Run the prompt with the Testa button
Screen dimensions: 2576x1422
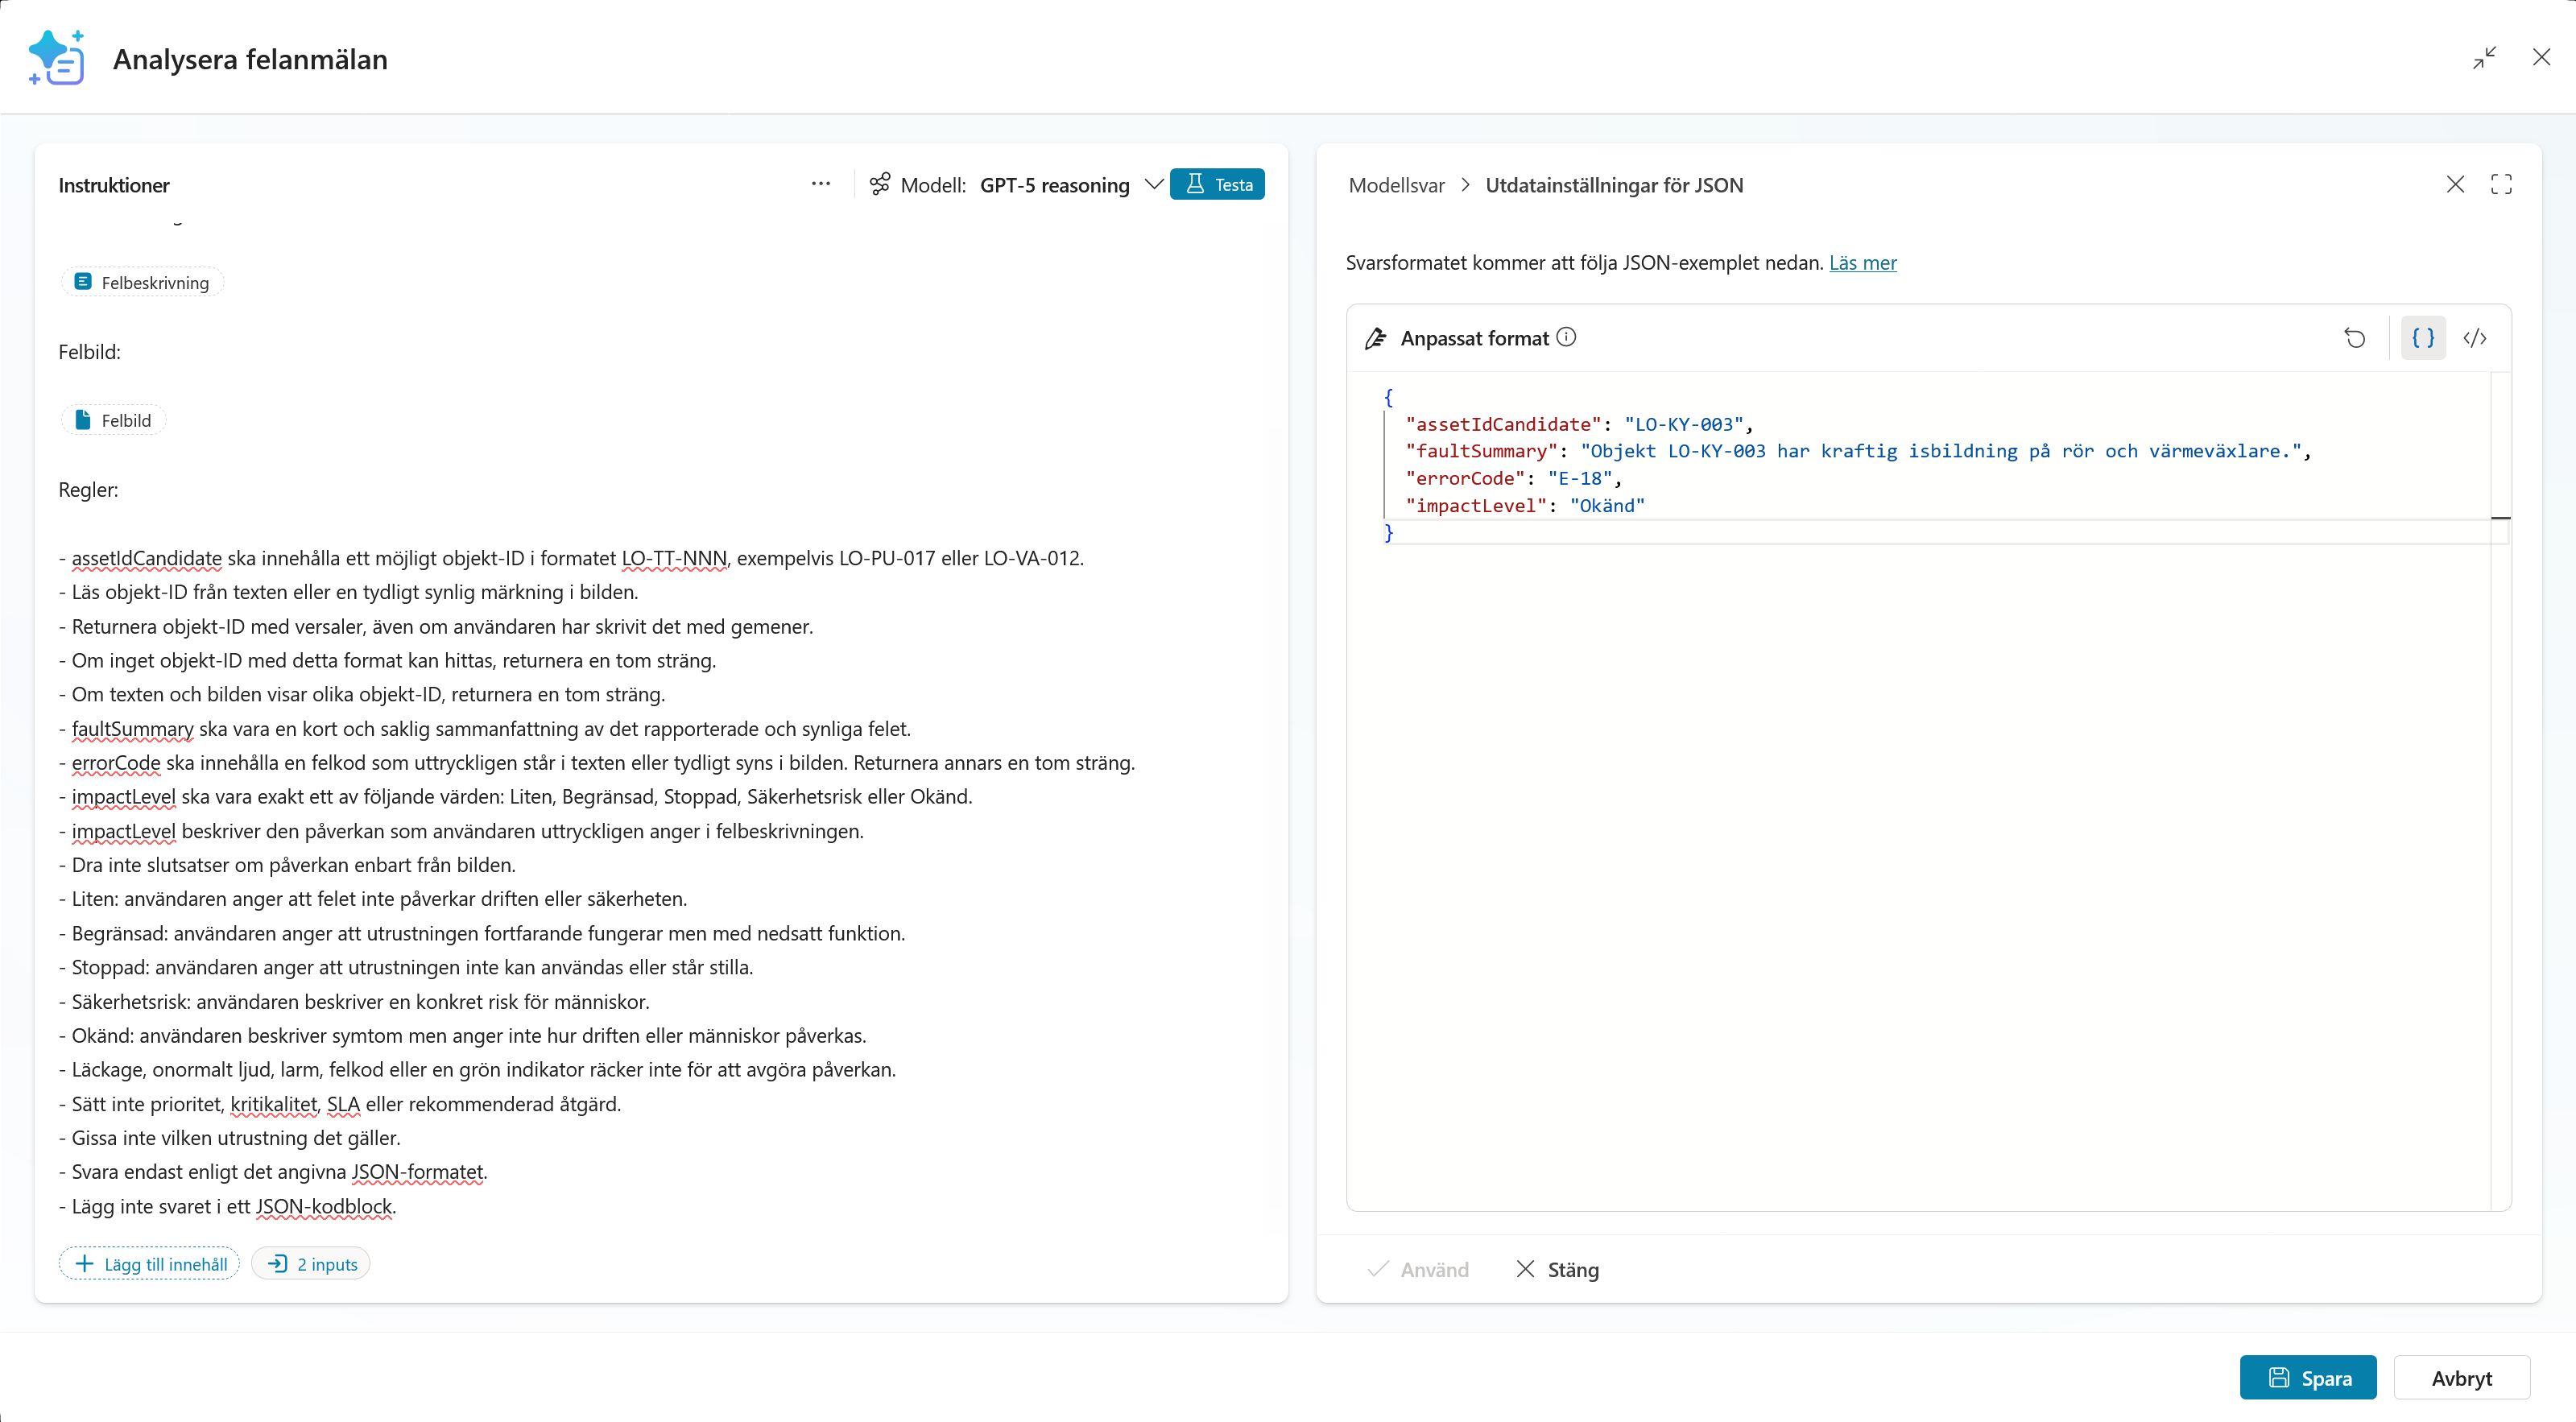tap(1217, 184)
